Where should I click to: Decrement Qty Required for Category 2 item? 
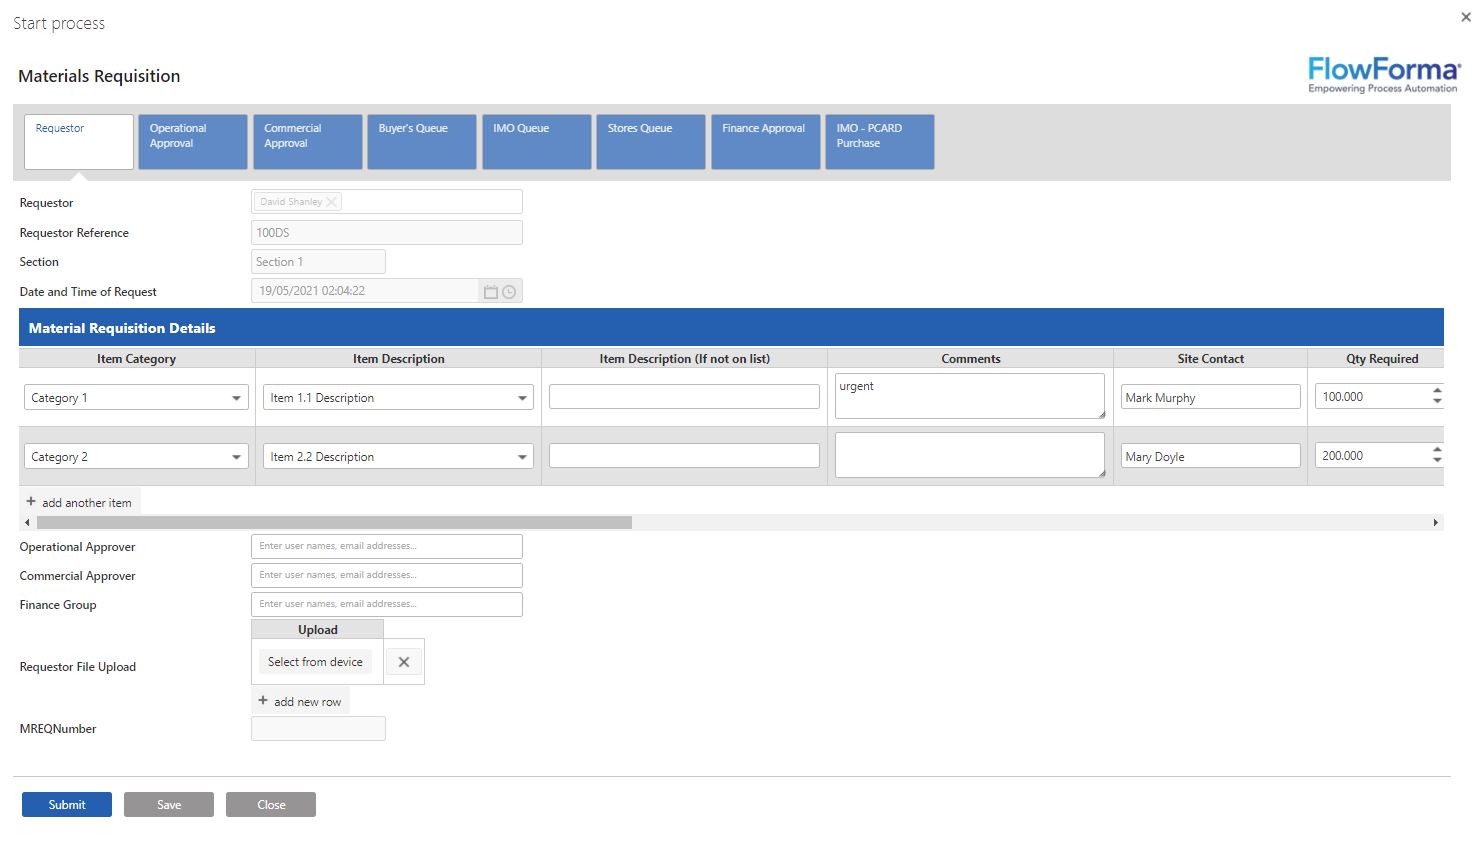tap(1437, 460)
